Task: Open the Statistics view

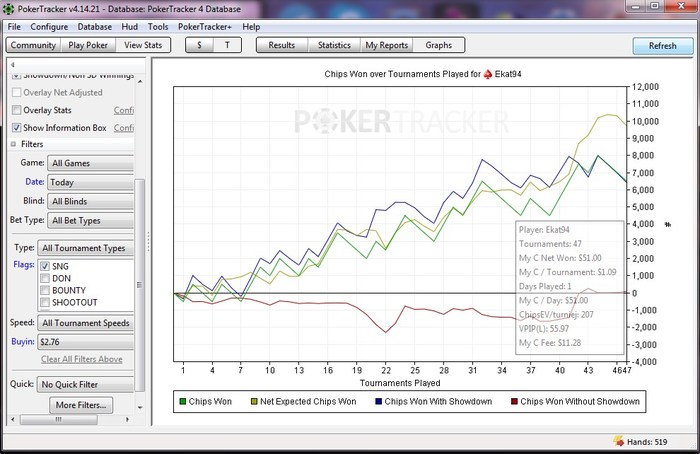Action: pyautogui.click(x=334, y=45)
